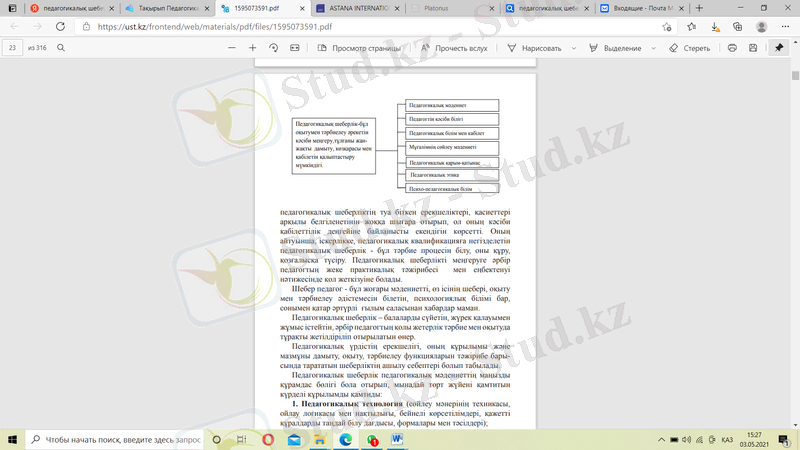Open the notification center
This screenshot has width=800, height=450.
coord(784,439)
